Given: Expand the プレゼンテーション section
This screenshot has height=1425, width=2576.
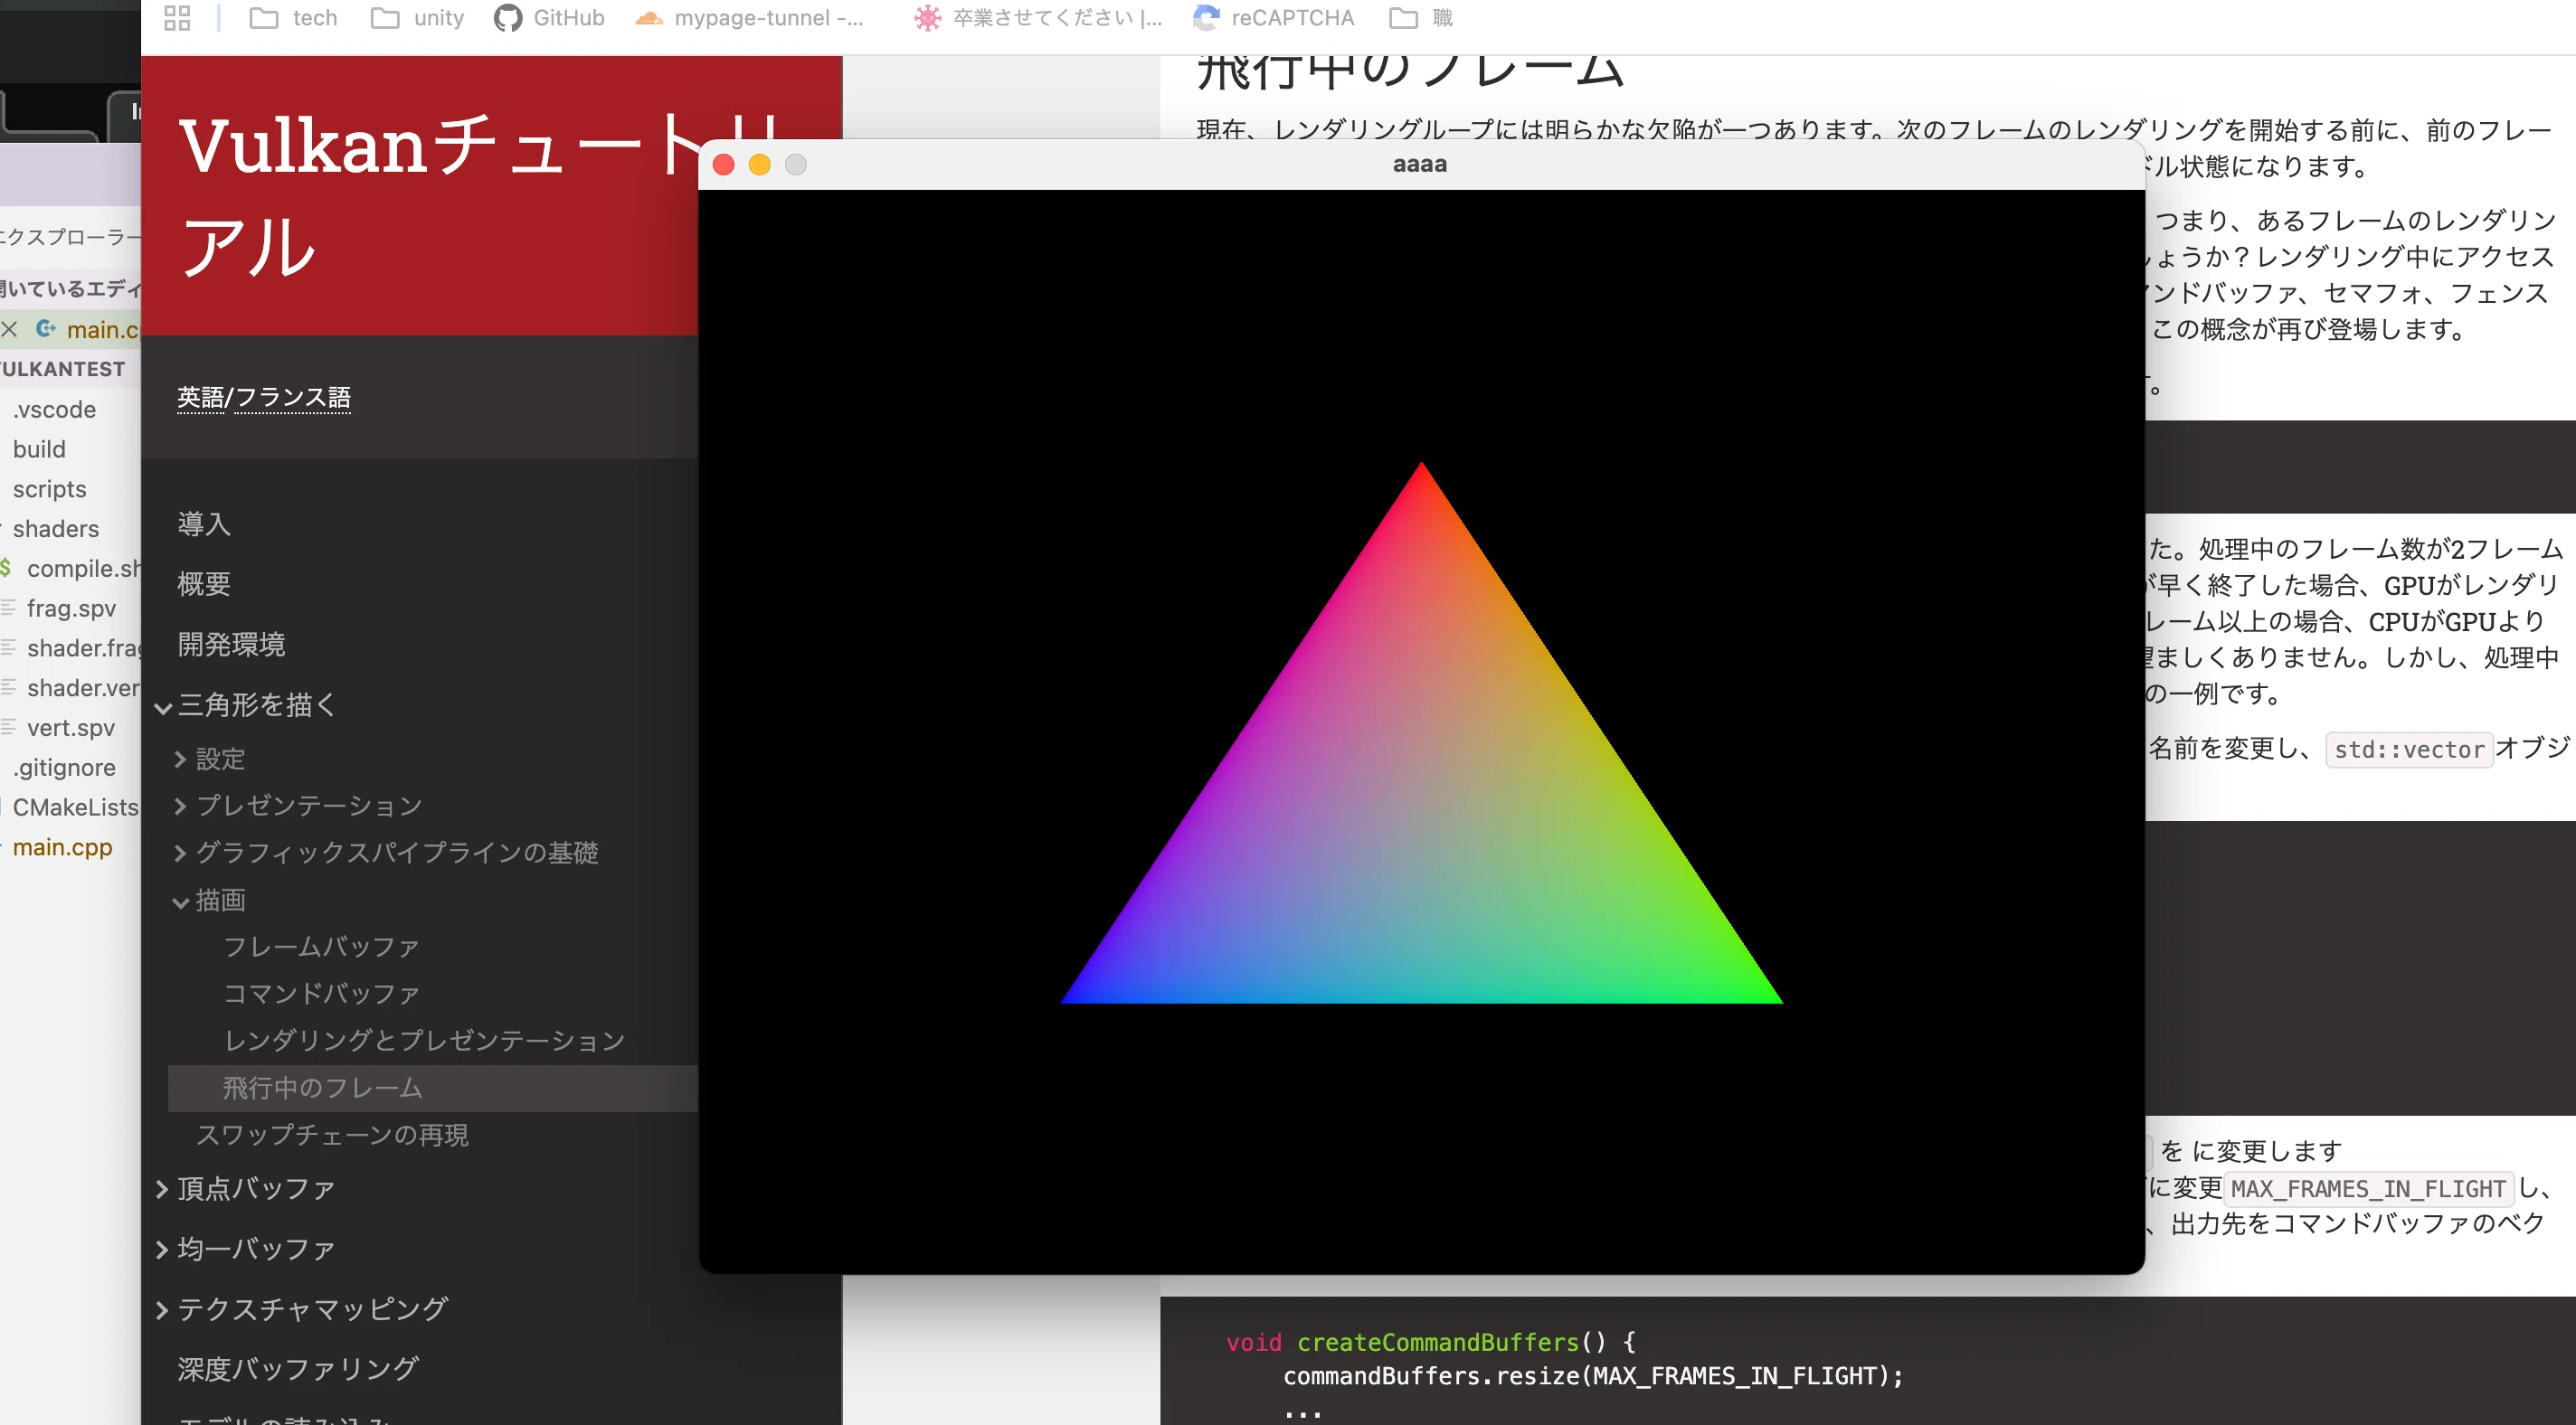Looking at the screenshot, I should [x=180, y=806].
